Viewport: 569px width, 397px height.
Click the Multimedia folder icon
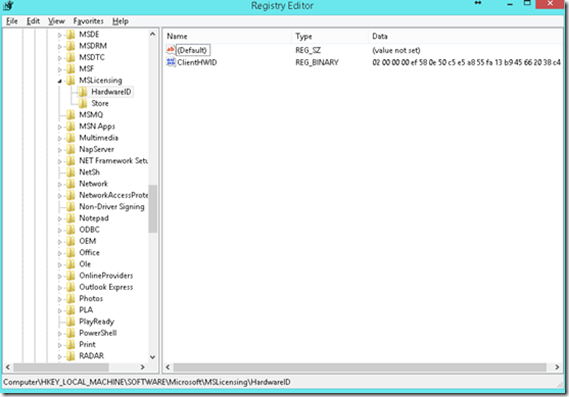(71, 138)
